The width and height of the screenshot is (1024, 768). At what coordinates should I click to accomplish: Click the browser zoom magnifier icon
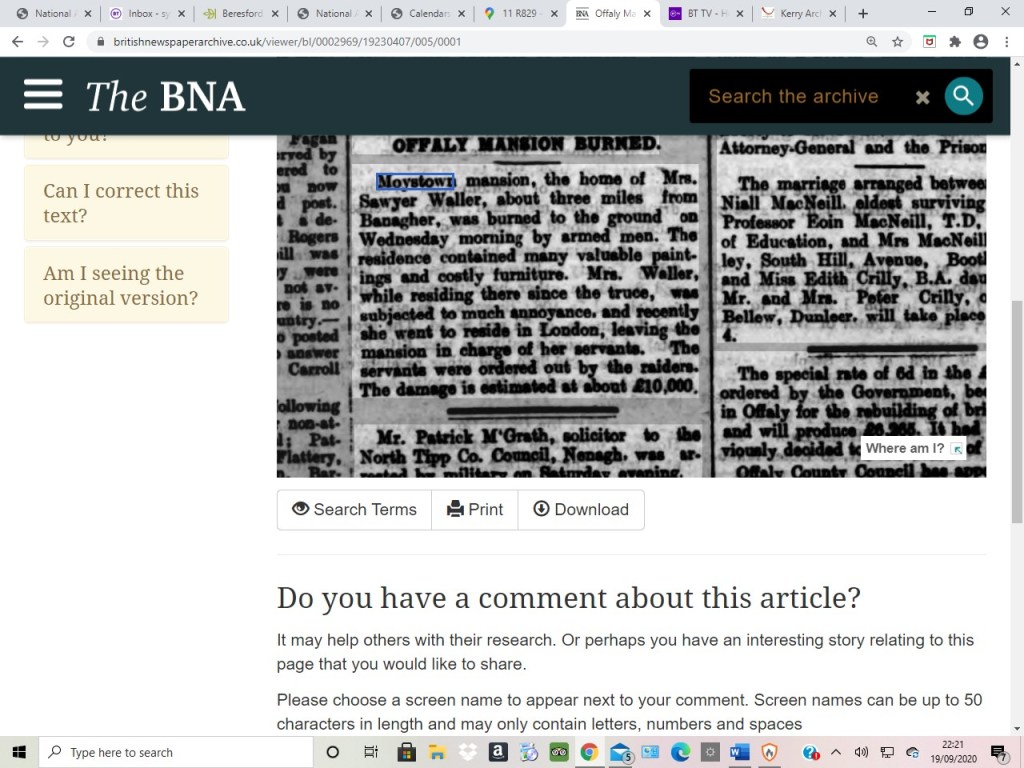tap(871, 42)
